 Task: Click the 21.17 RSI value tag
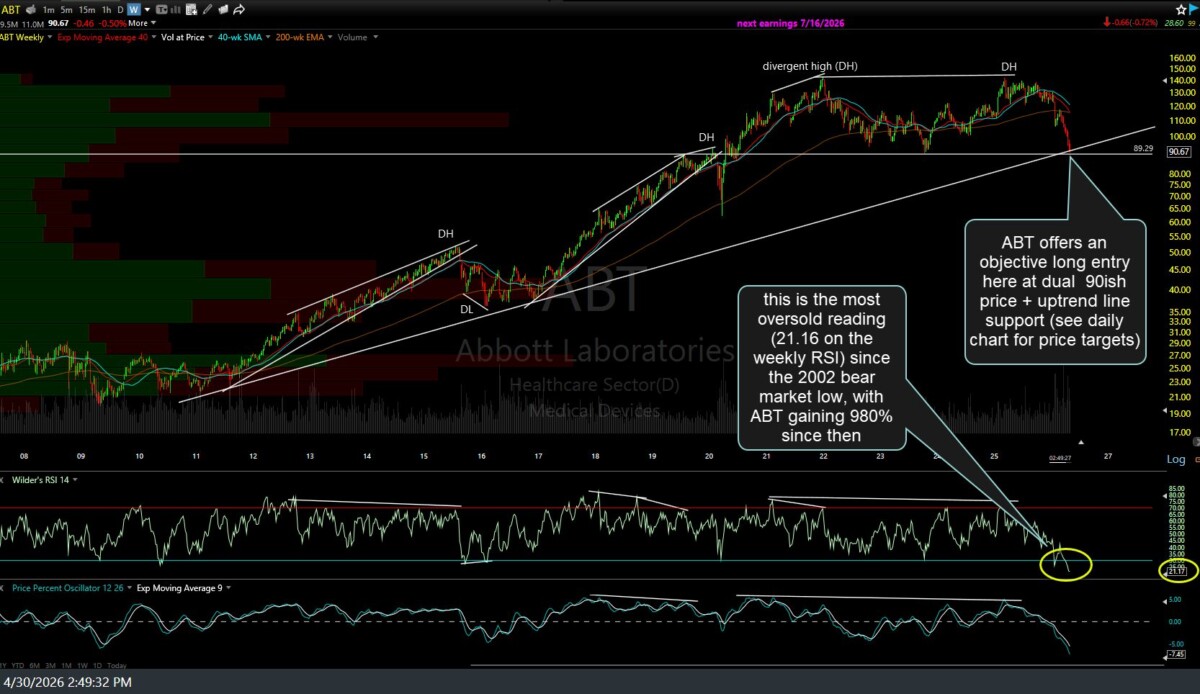1176,572
